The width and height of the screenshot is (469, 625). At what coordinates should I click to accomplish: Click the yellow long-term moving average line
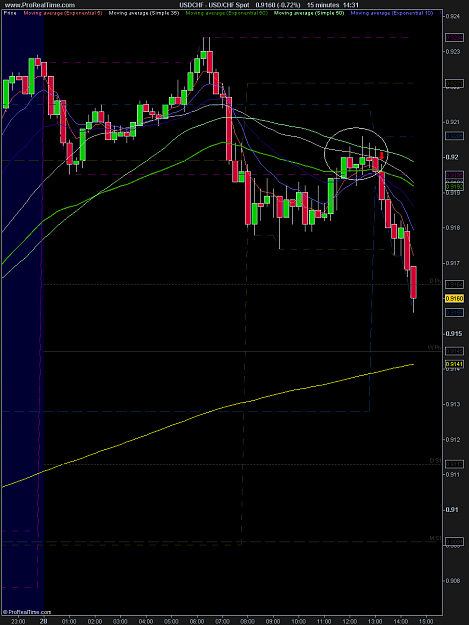tap(207, 413)
